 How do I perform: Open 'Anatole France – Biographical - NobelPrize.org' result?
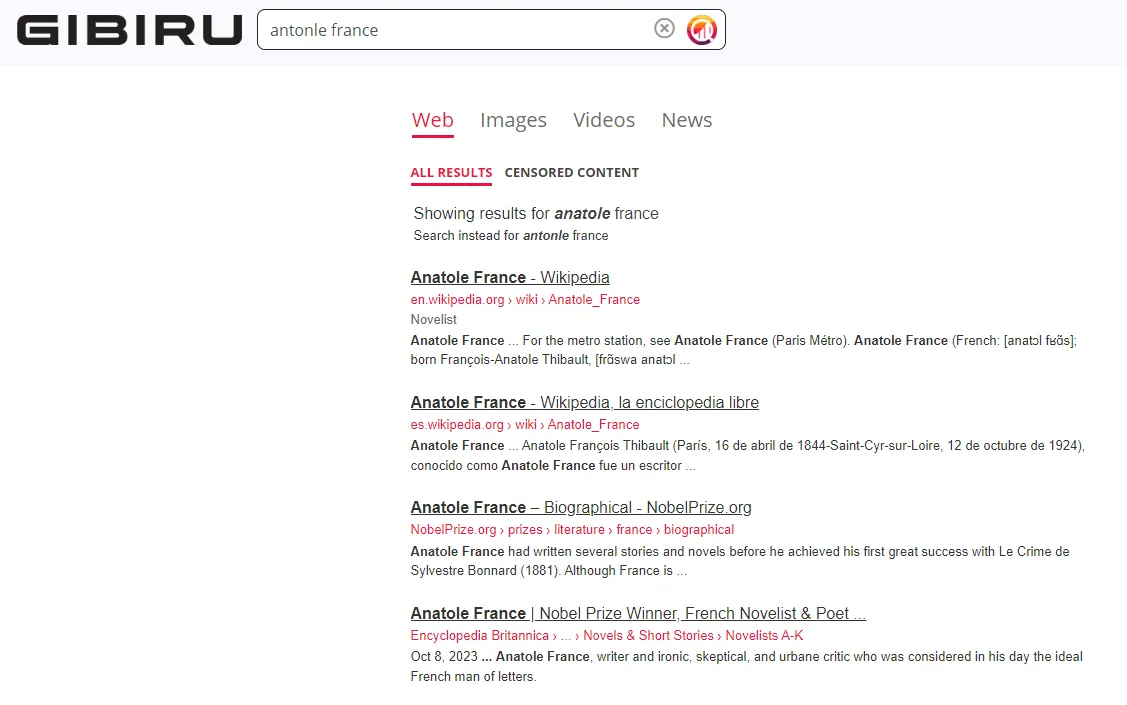click(581, 507)
